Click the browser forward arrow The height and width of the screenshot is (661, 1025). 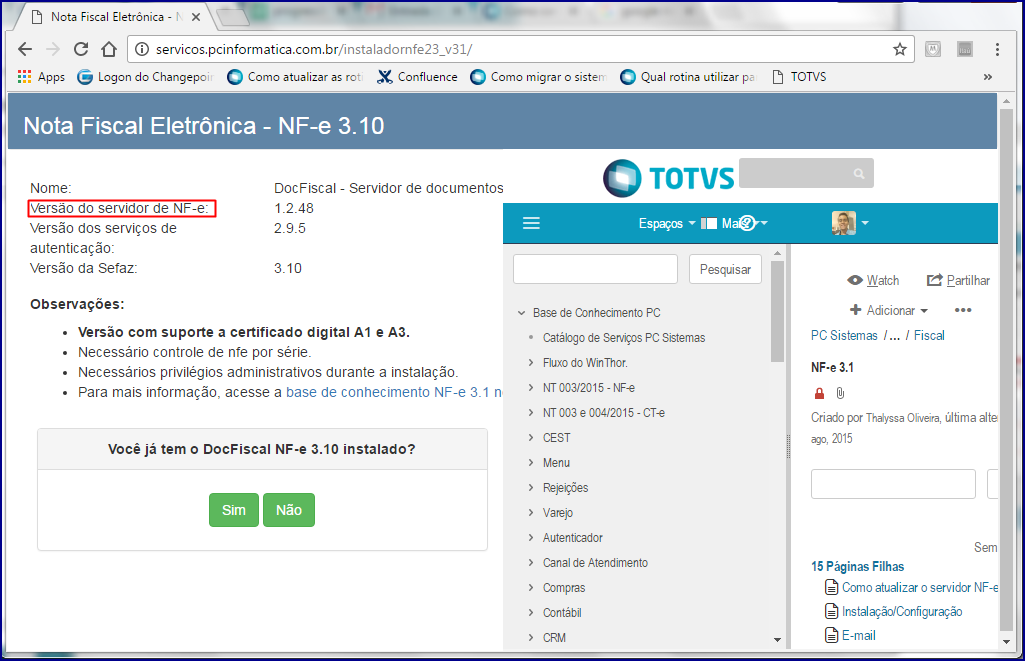(x=53, y=49)
